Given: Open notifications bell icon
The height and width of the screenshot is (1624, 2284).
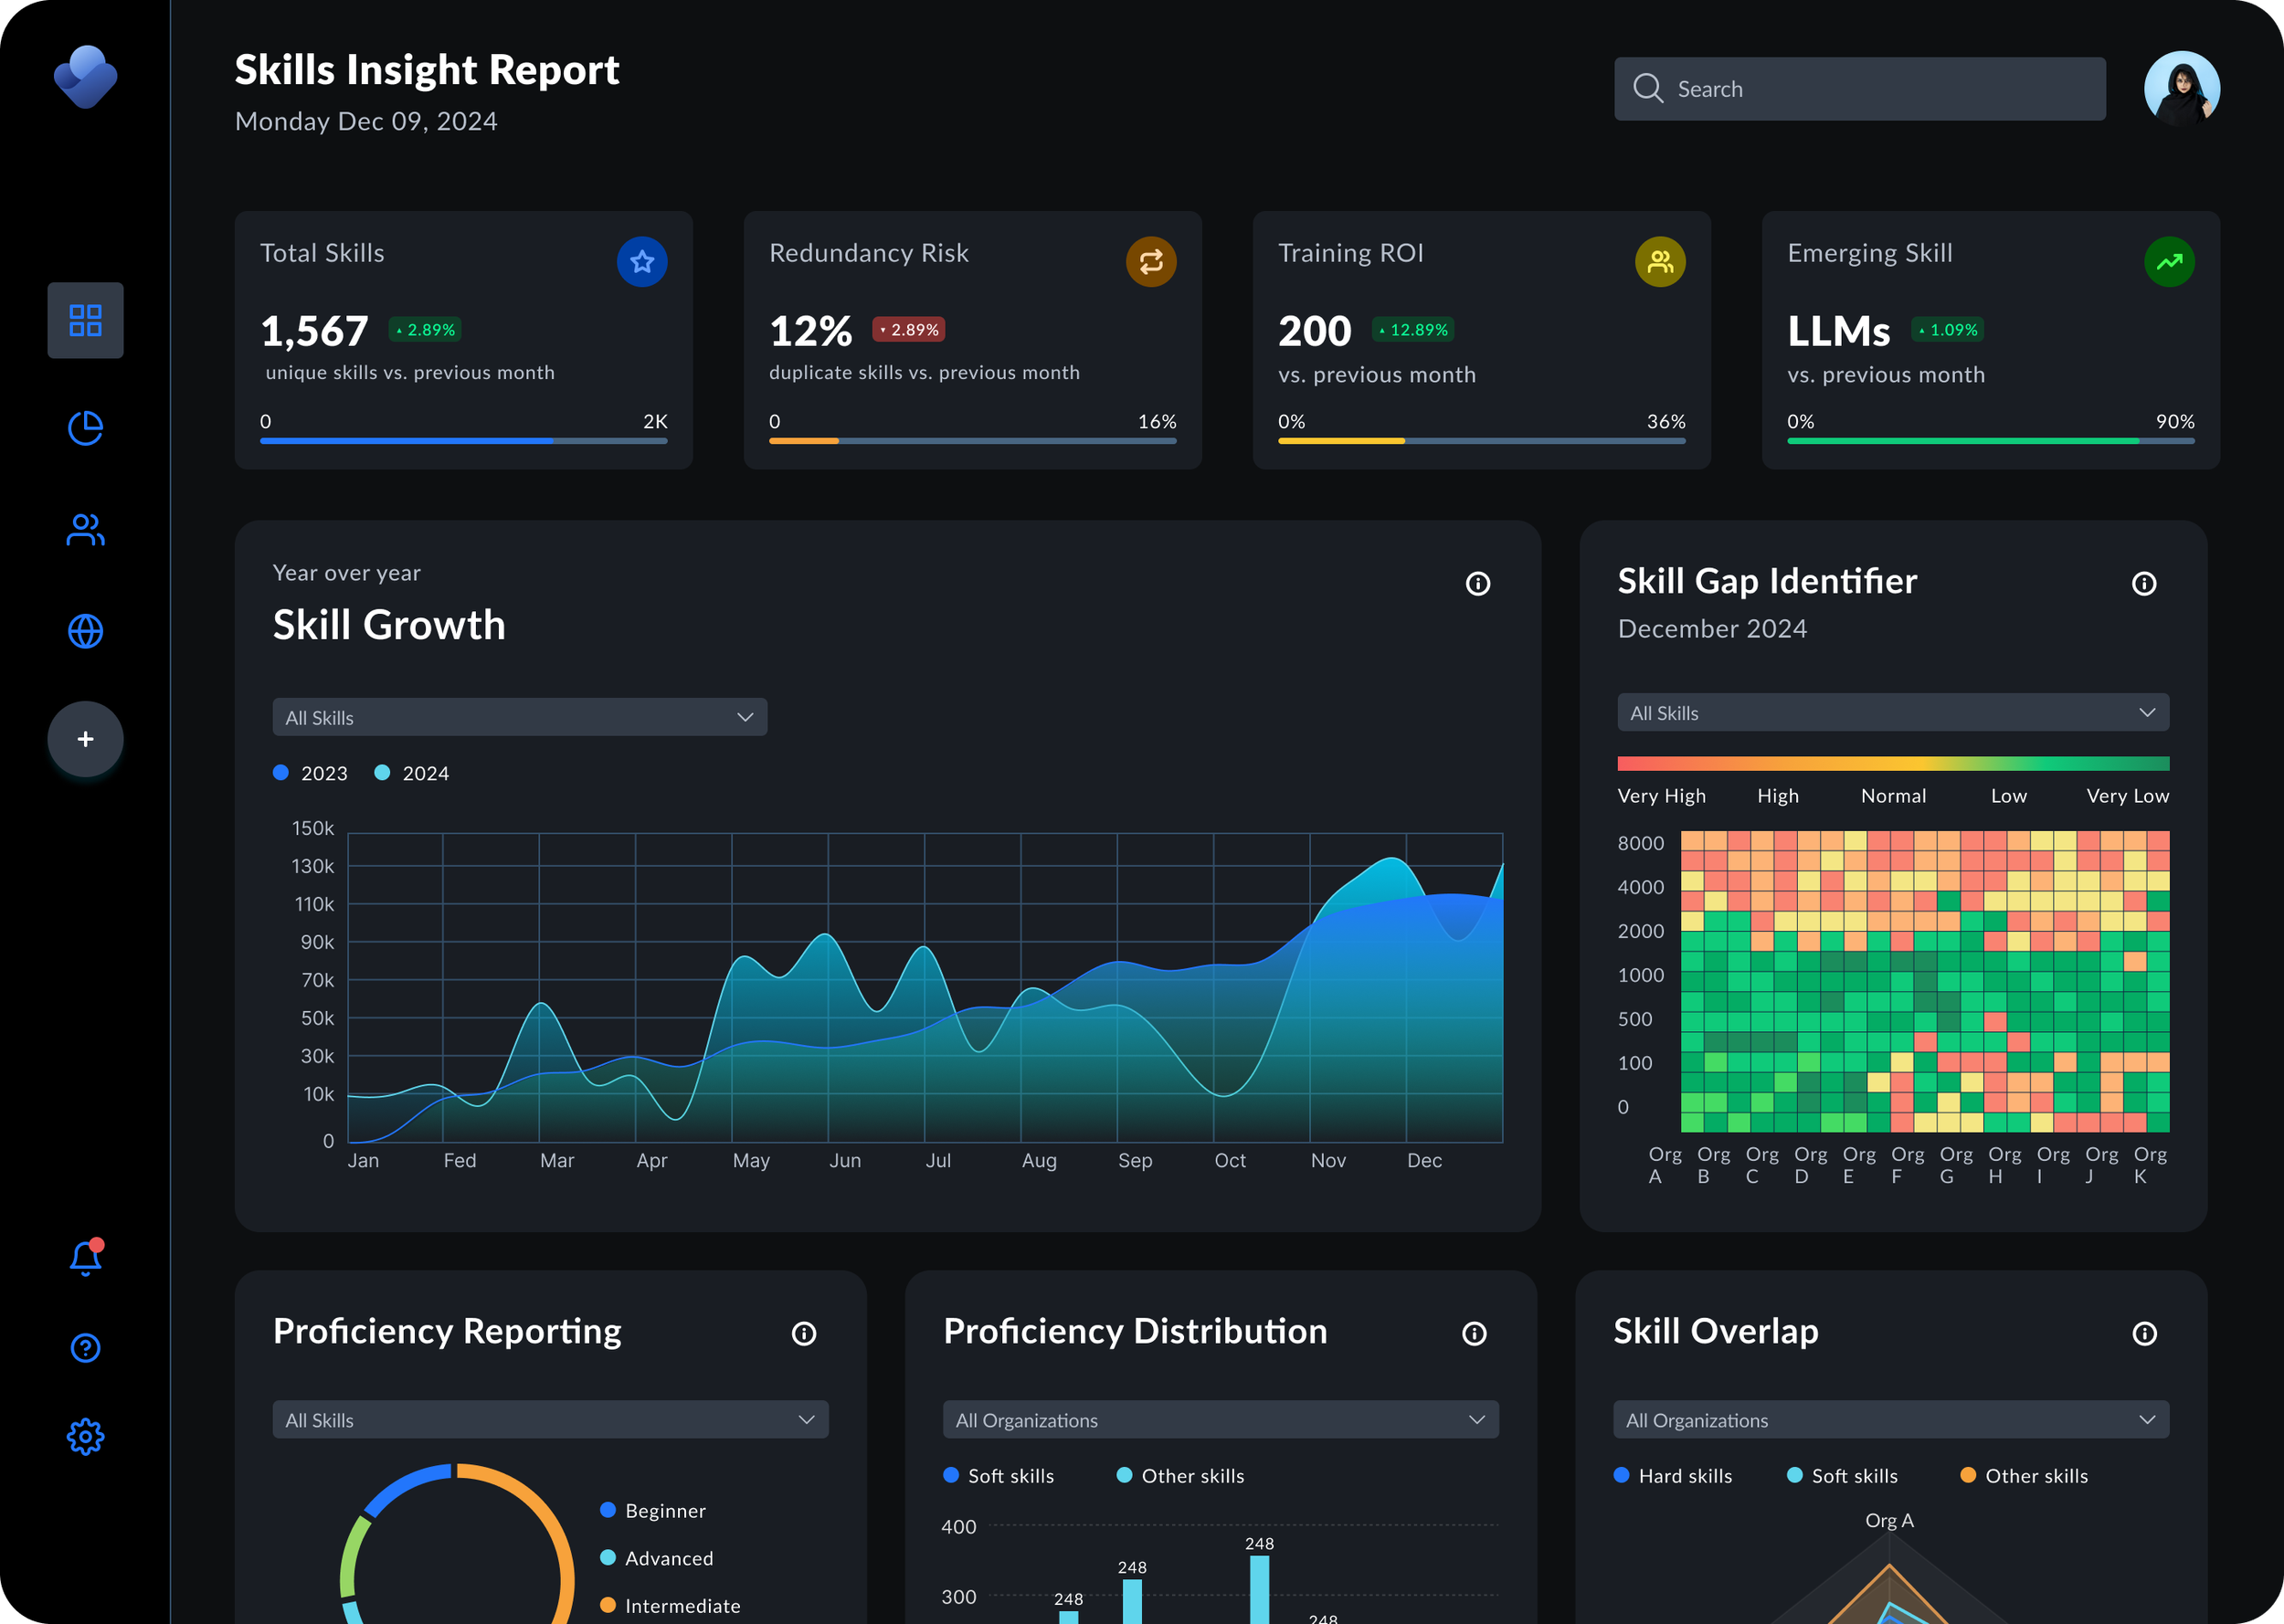Looking at the screenshot, I should [85, 1258].
